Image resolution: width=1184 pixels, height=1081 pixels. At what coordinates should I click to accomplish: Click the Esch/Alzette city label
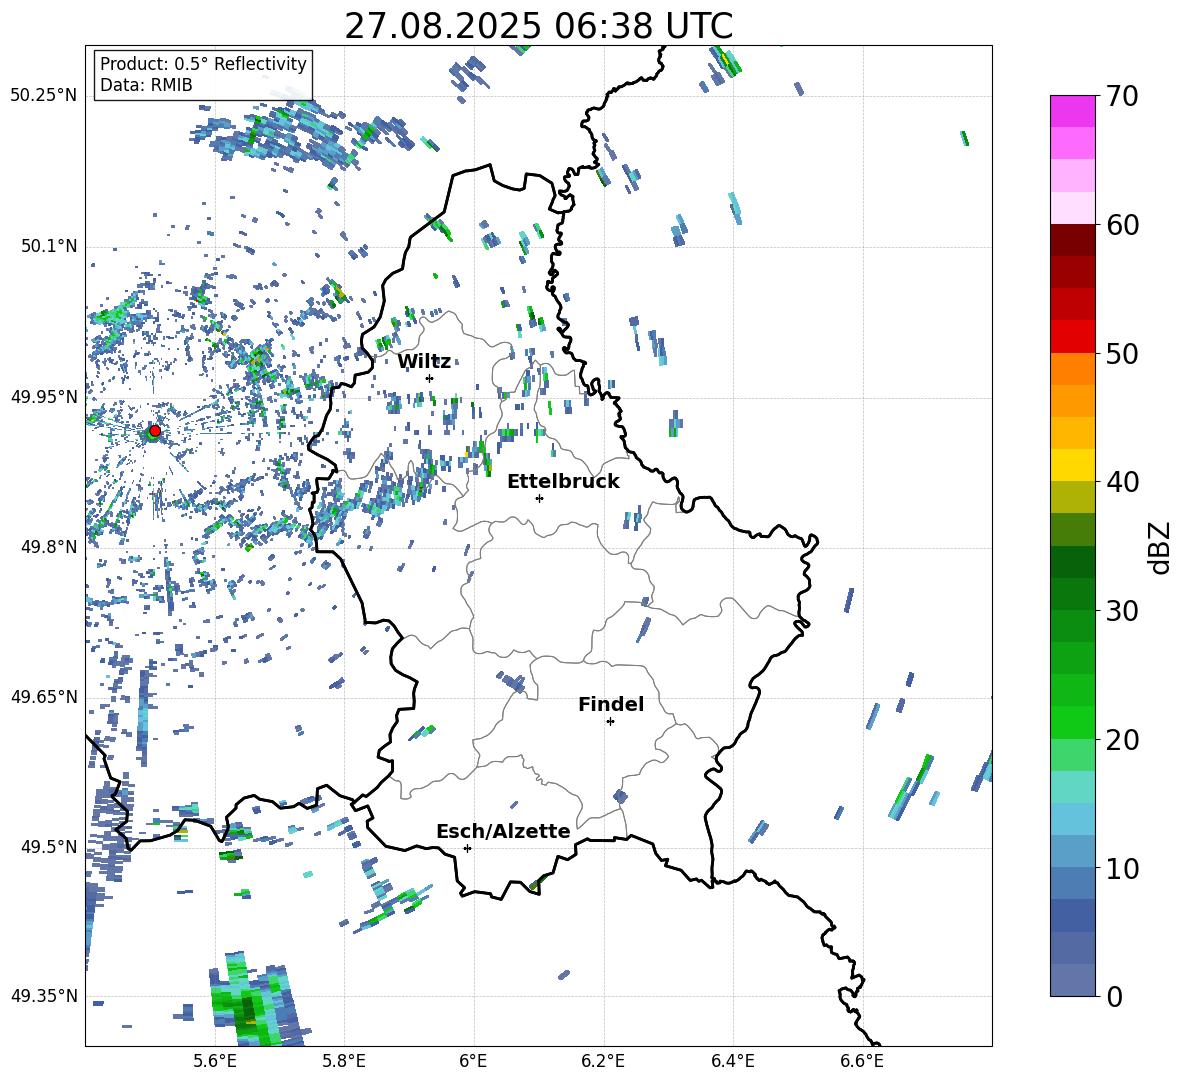coord(504,831)
